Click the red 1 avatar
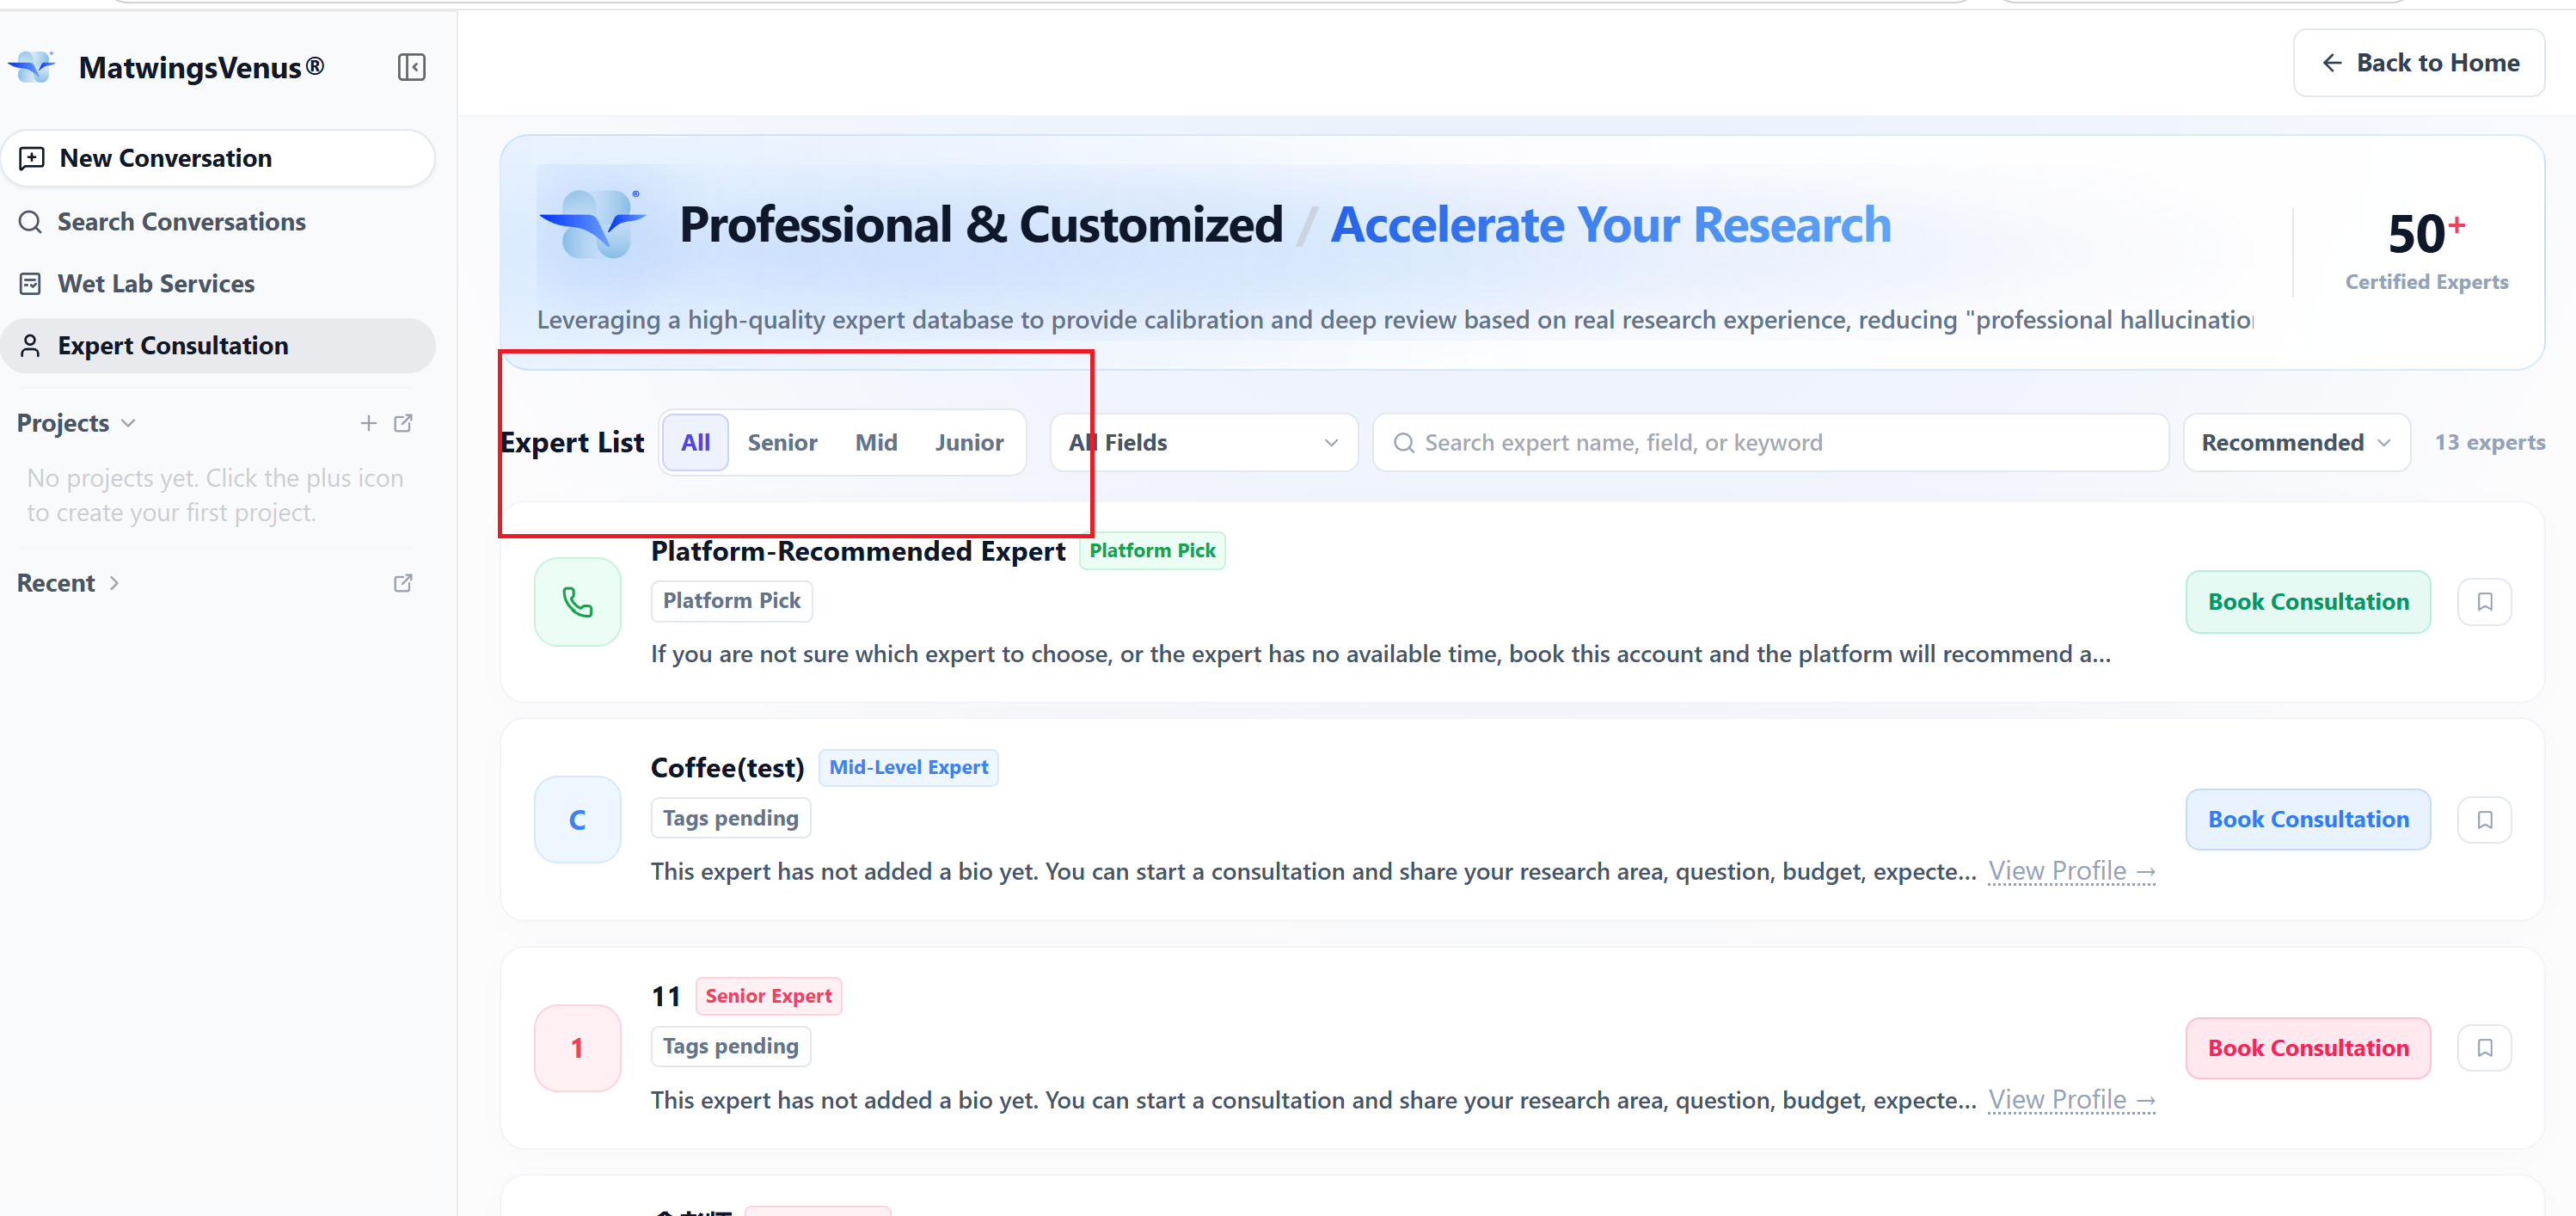 pos(577,1048)
